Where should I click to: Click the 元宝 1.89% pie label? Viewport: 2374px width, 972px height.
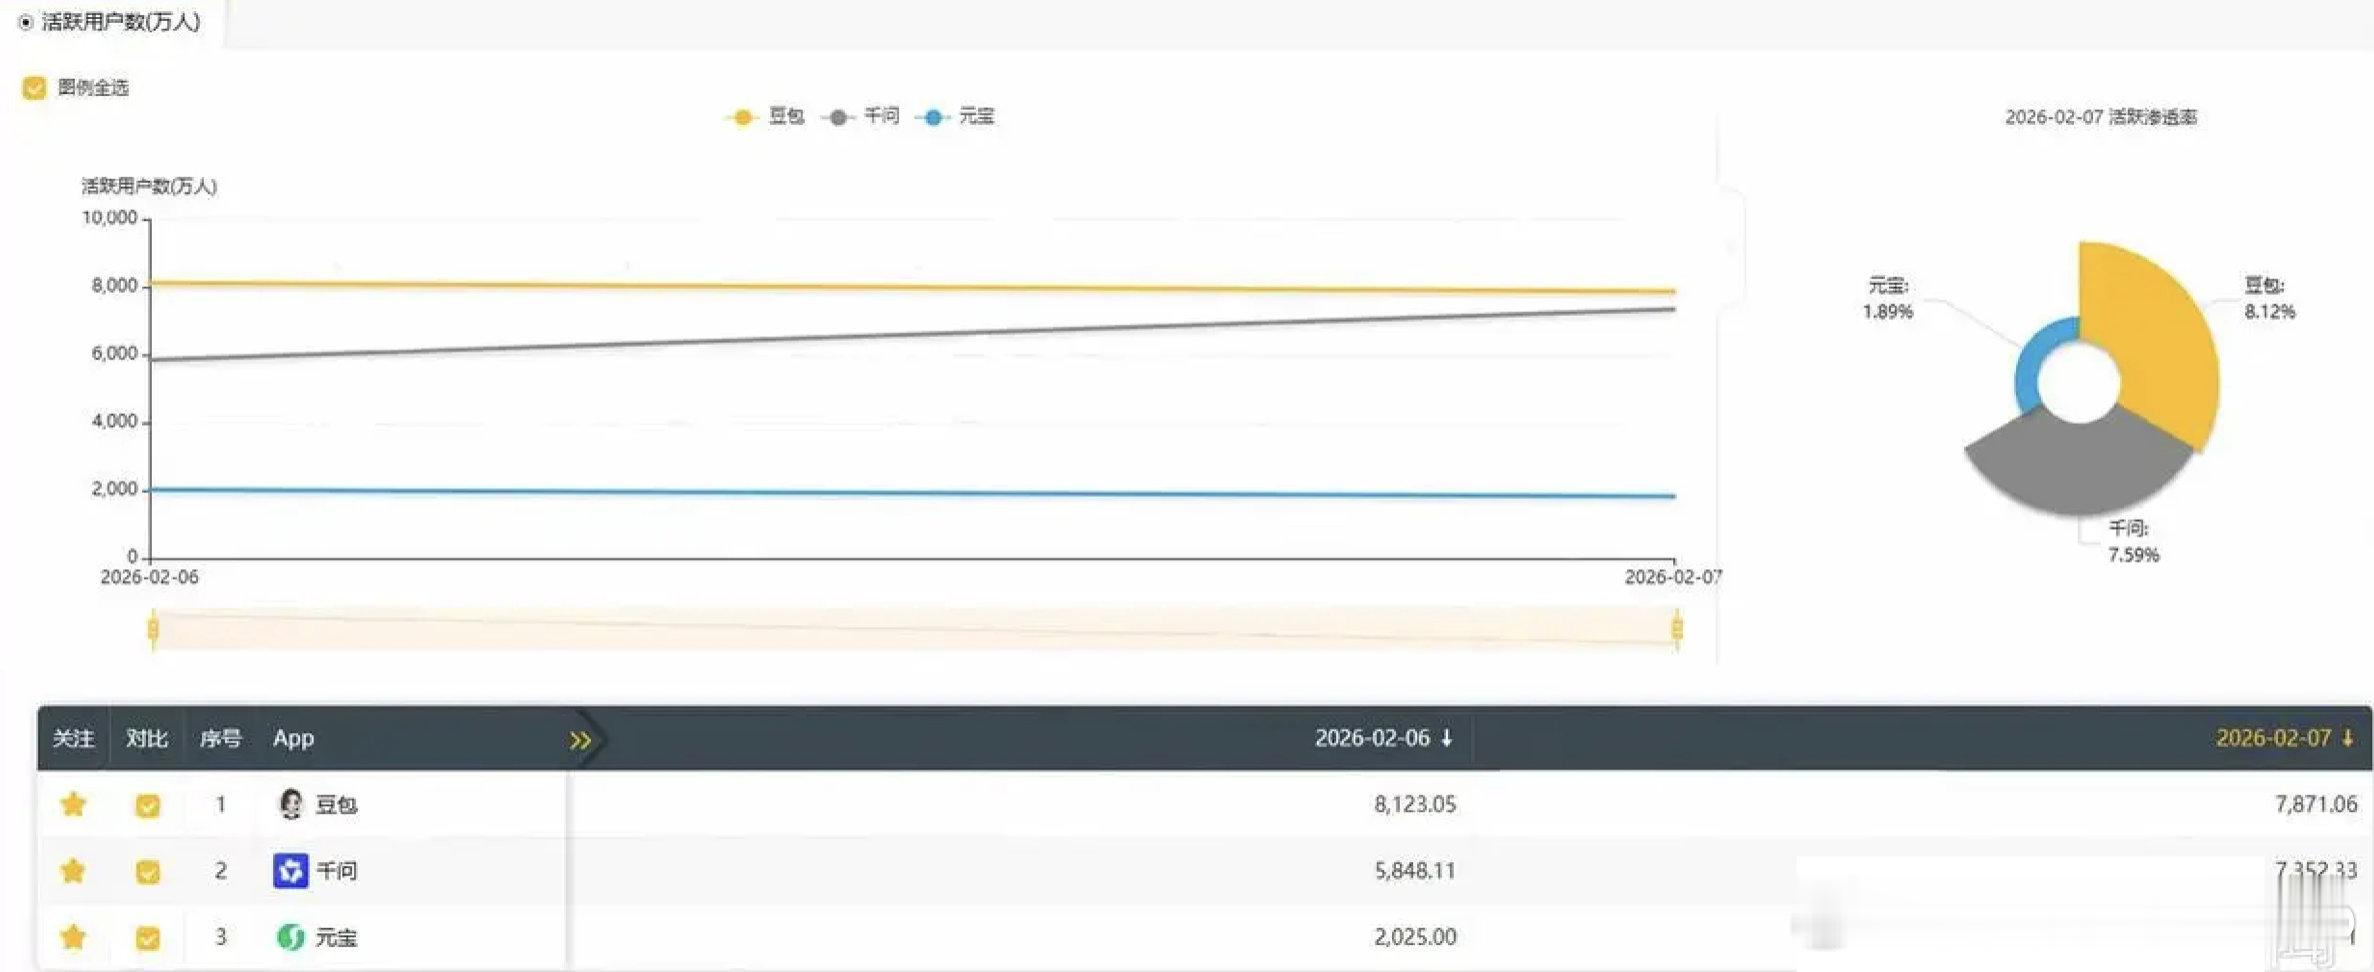[1887, 298]
